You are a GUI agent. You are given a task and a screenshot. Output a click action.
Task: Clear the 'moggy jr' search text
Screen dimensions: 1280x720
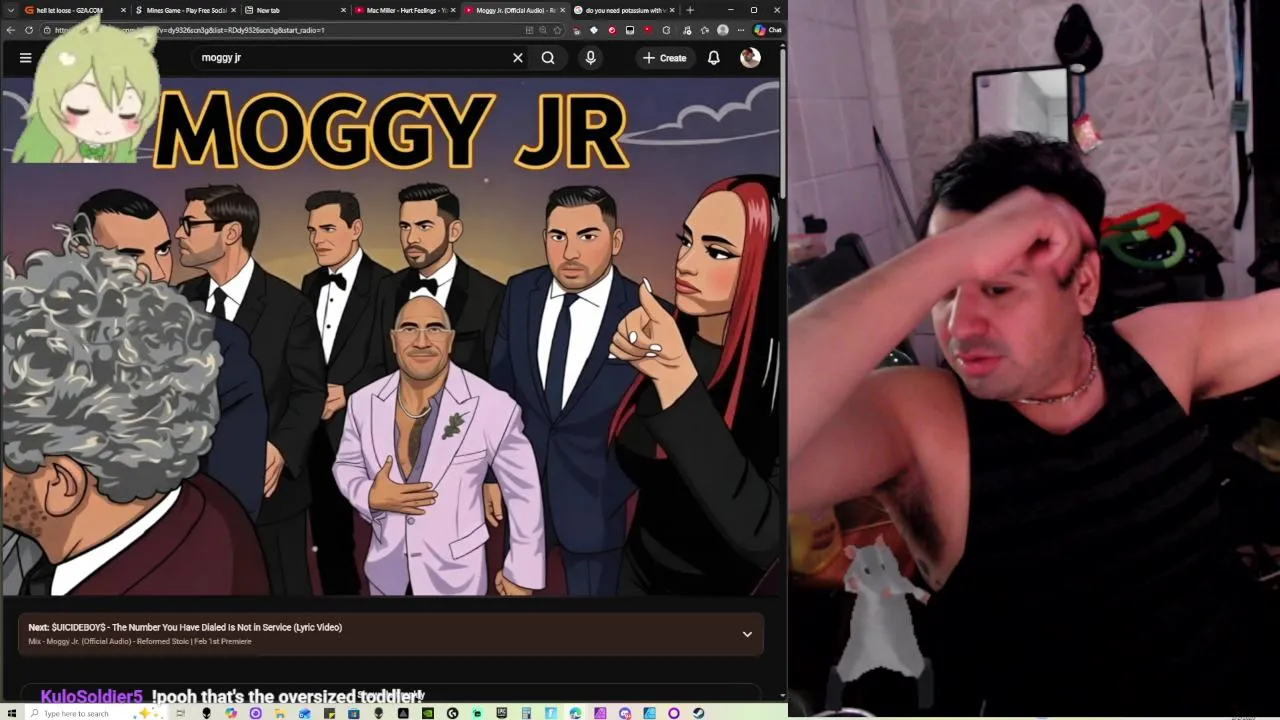tap(518, 58)
